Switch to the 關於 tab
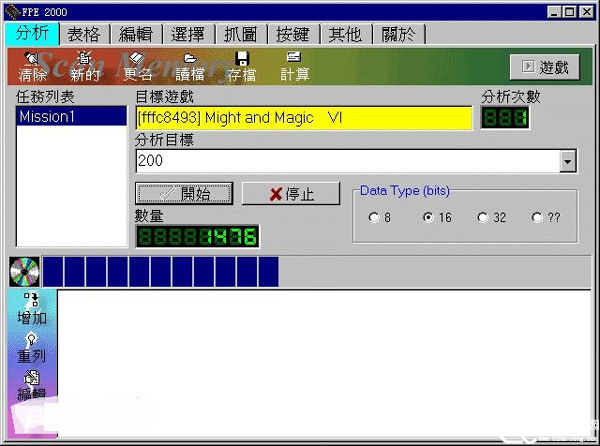The height and width of the screenshot is (446, 600). click(x=398, y=34)
